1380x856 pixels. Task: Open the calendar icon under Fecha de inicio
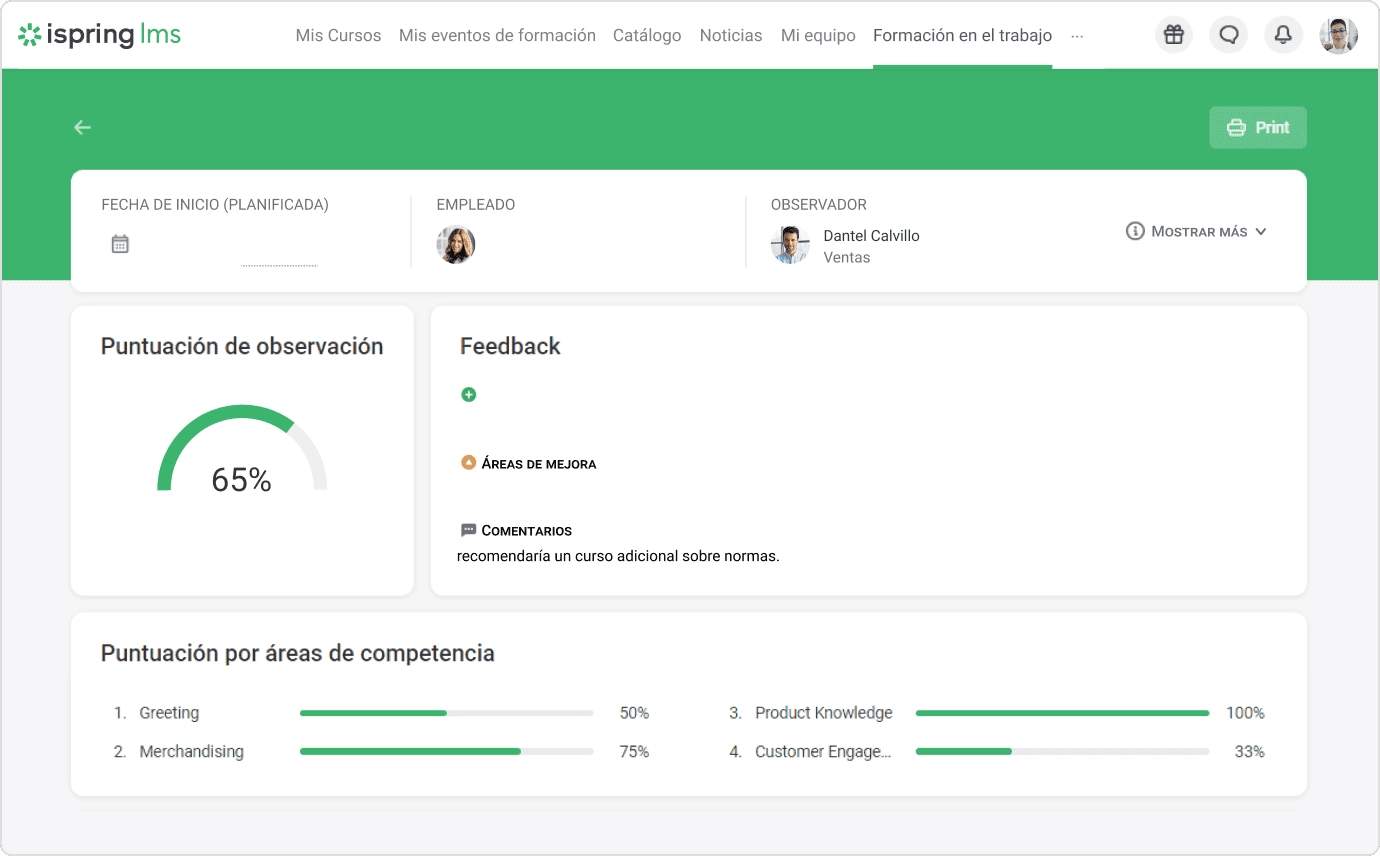(x=120, y=243)
